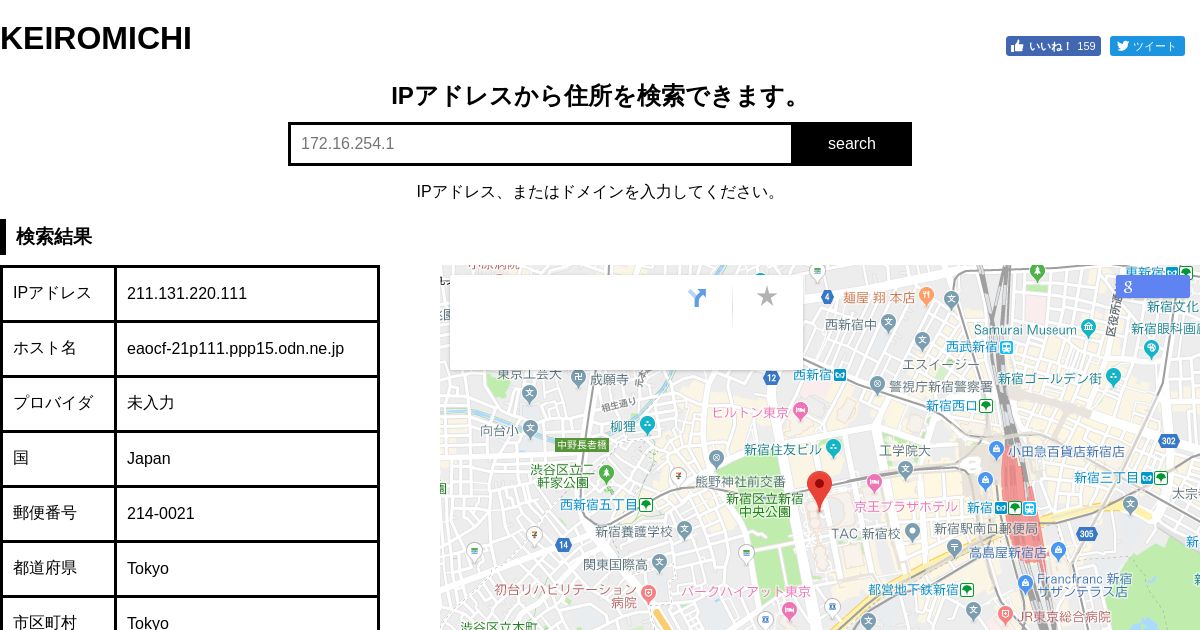Click the 新宿住友ビル marker icon
Viewport: 1200px width, 630px height.
pos(834,447)
